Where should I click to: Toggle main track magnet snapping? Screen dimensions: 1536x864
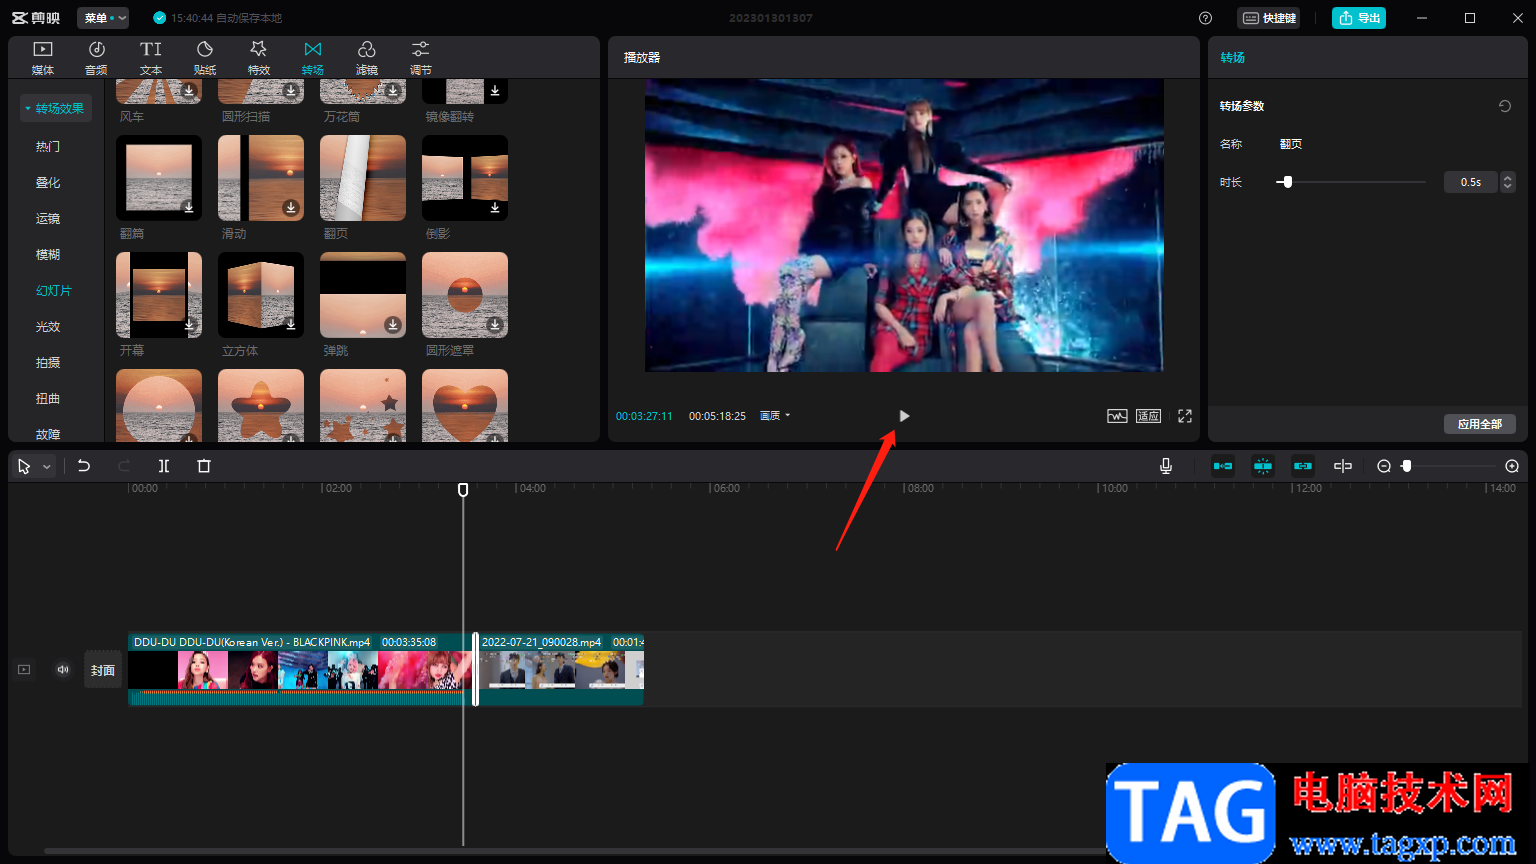1223,466
